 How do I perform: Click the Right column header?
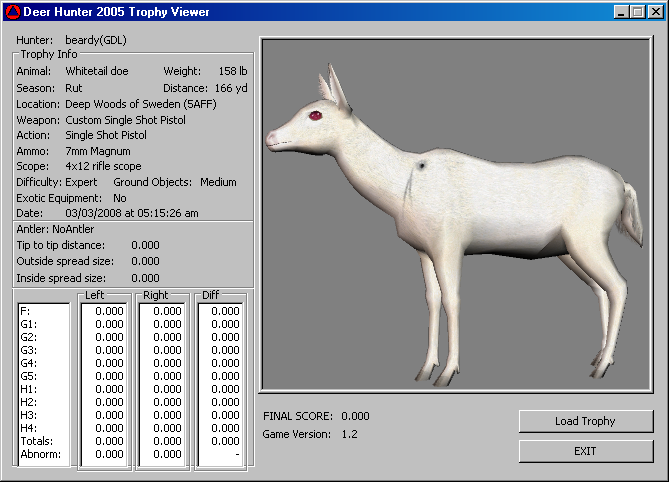coord(156,295)
